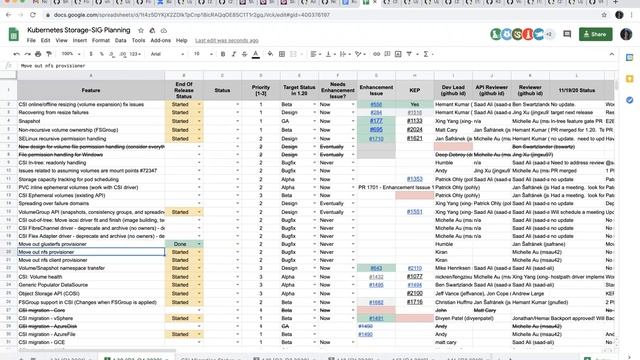The height and width of the screenshot is (360, 640).
Task: Click the Insert link icon
Action: tap(376, 54)
